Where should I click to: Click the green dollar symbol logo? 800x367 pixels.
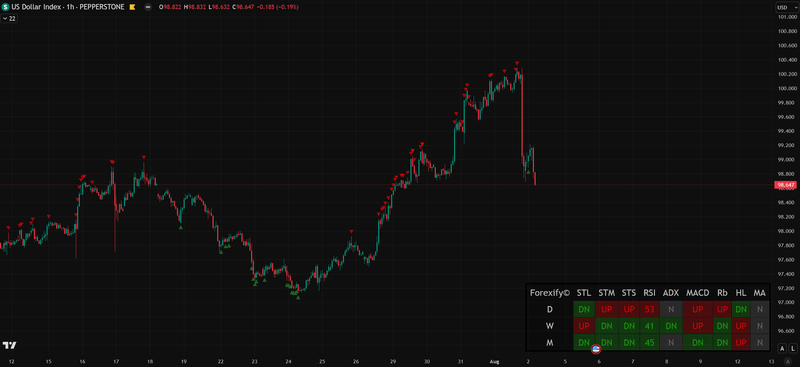pyautogui.click(x=6, y=7)
